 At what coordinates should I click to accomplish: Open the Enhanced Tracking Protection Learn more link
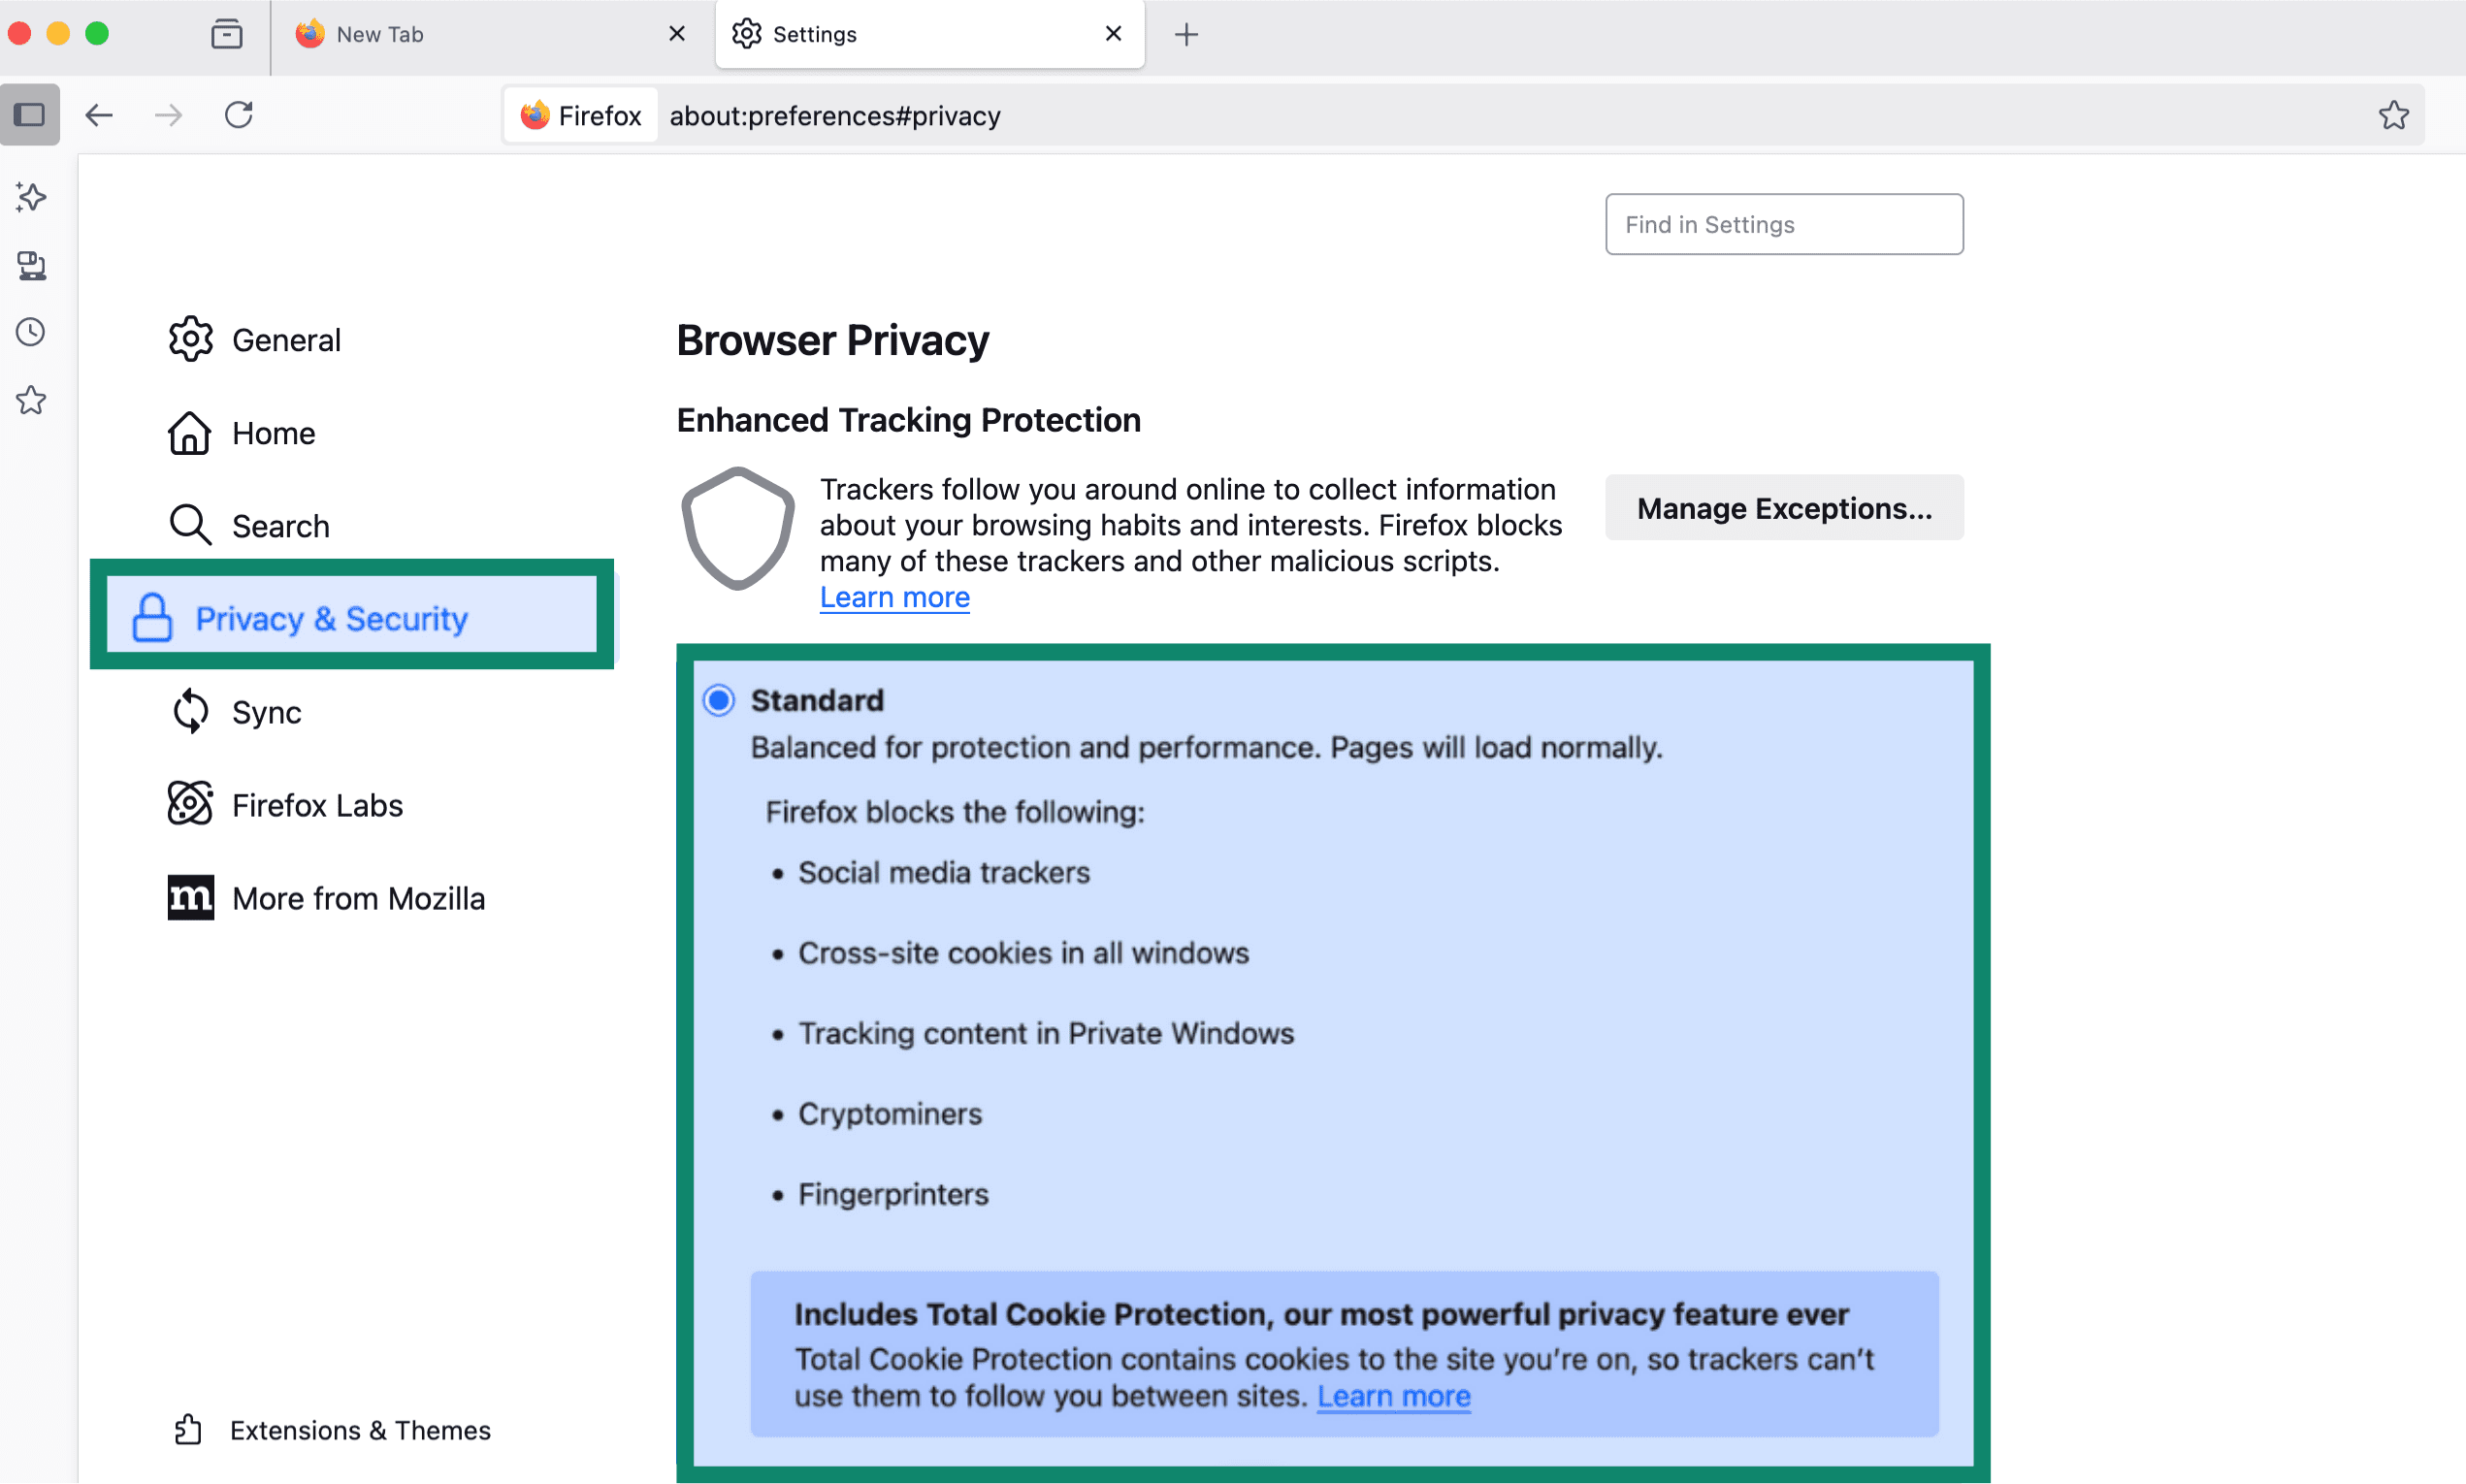[x=894, y=596]
